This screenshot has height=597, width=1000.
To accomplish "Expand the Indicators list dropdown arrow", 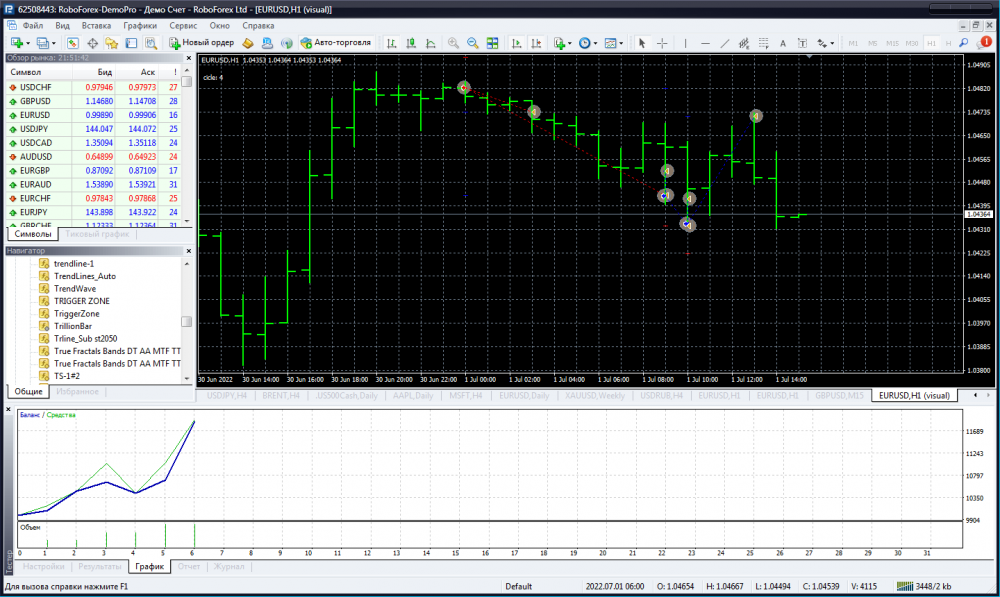I will click(570, 43).
